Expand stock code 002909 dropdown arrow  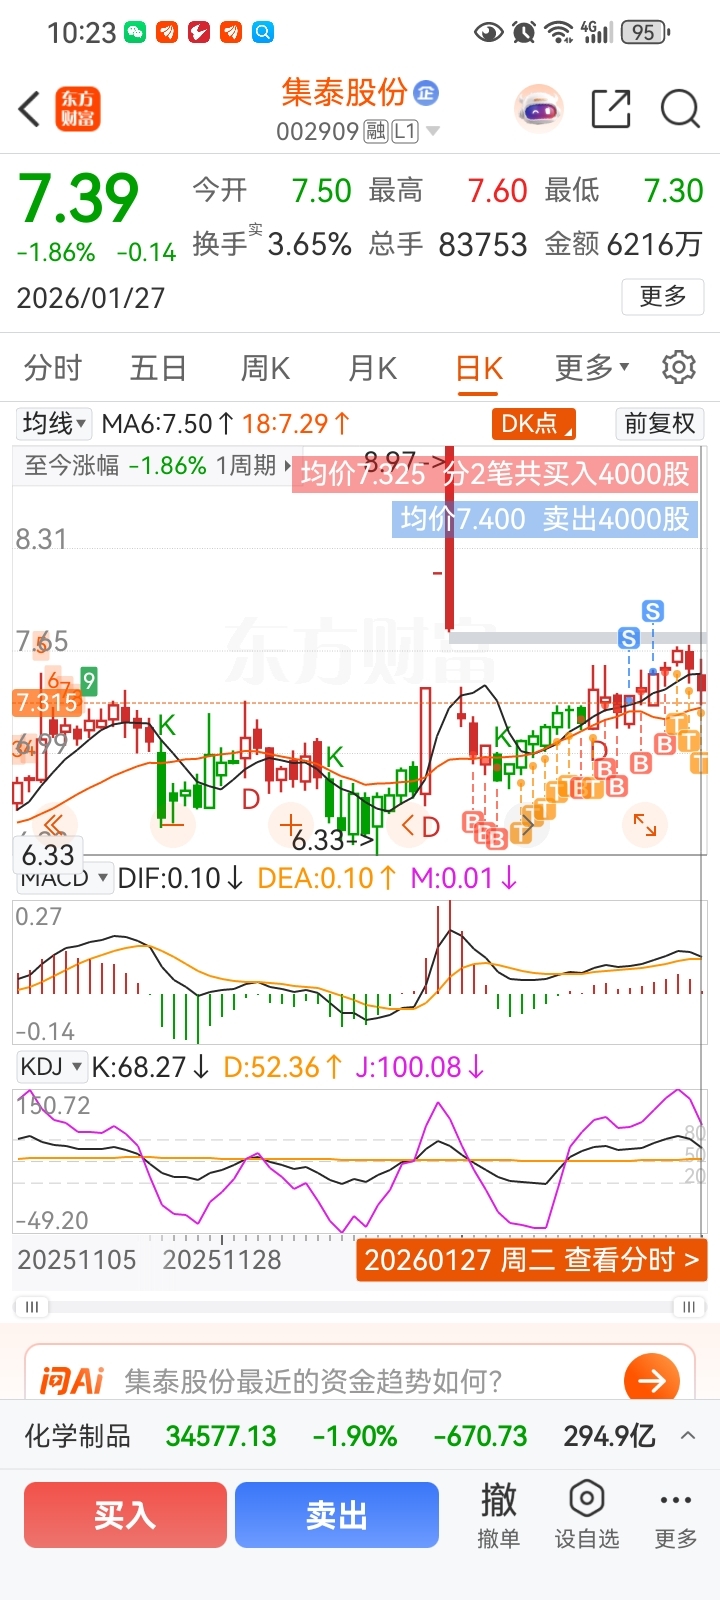[x=433, y=131]
